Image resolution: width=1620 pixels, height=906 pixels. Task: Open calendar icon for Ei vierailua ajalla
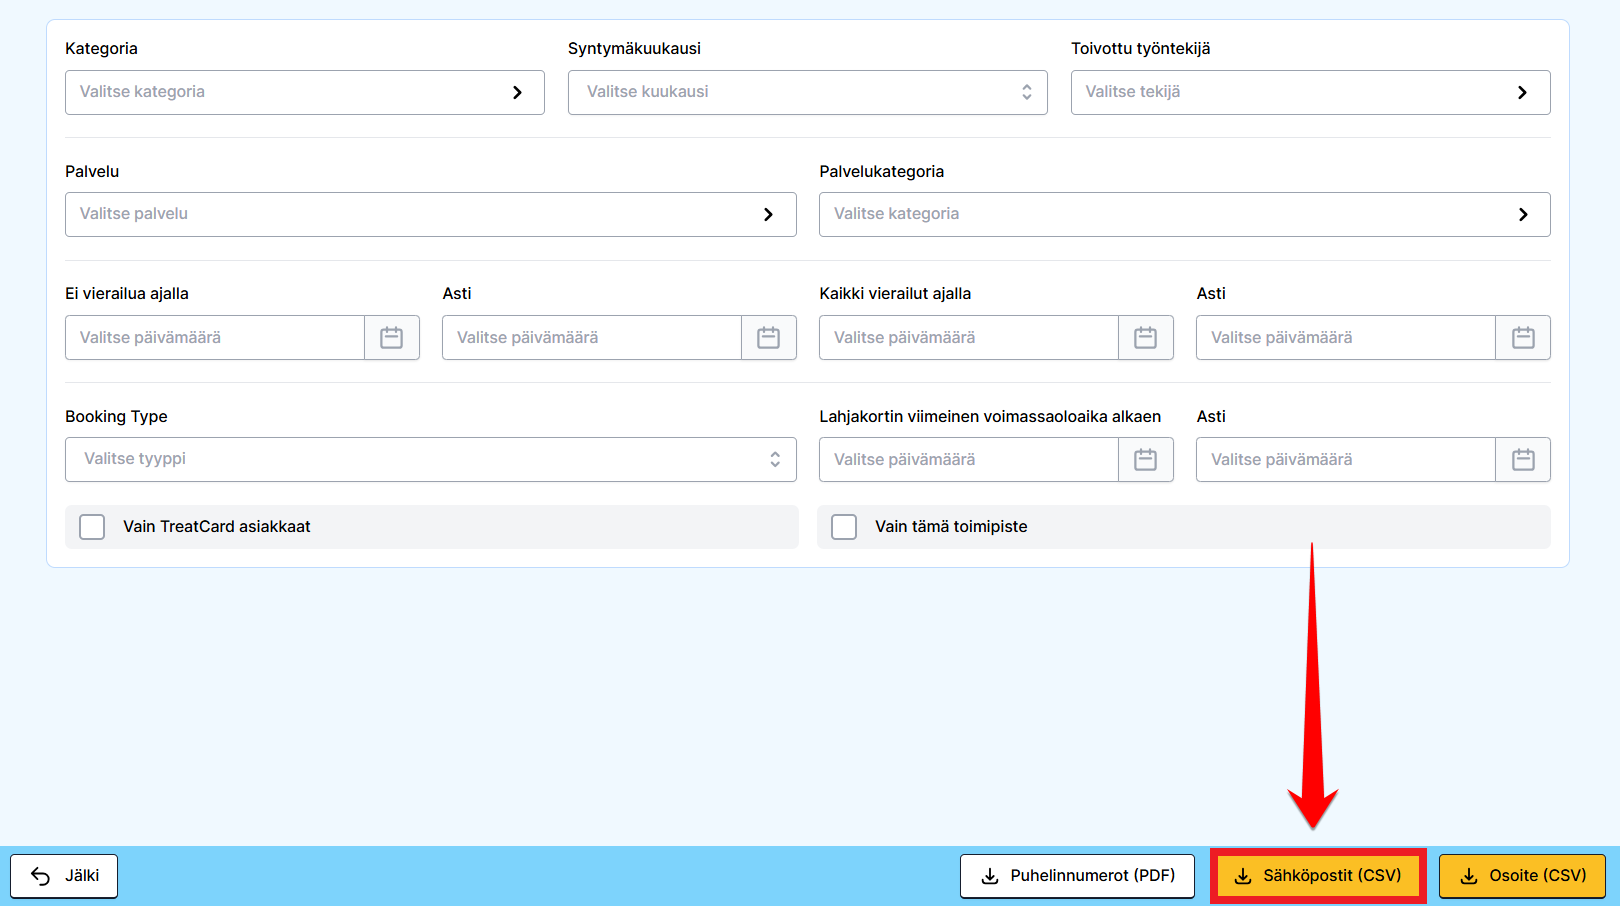(392, 338)
